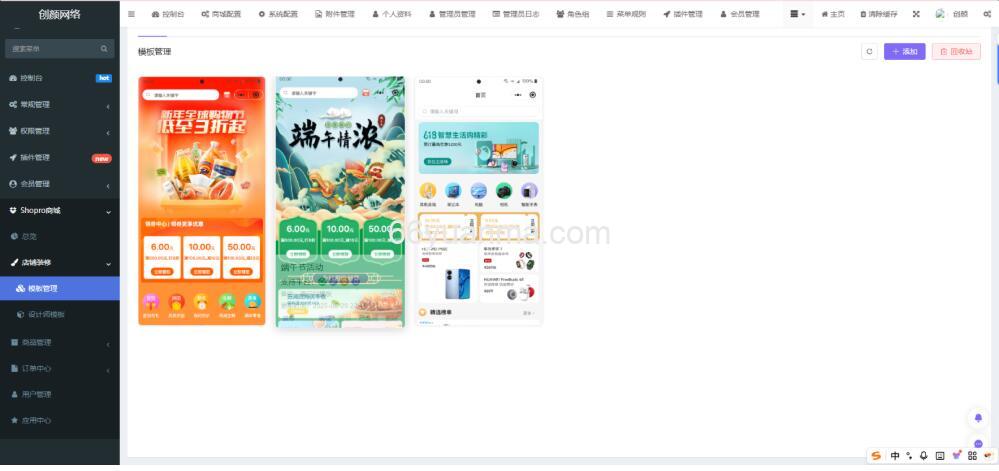Select 模板管理 in the sidebar

pyautogui.click(x=59, y=288)
